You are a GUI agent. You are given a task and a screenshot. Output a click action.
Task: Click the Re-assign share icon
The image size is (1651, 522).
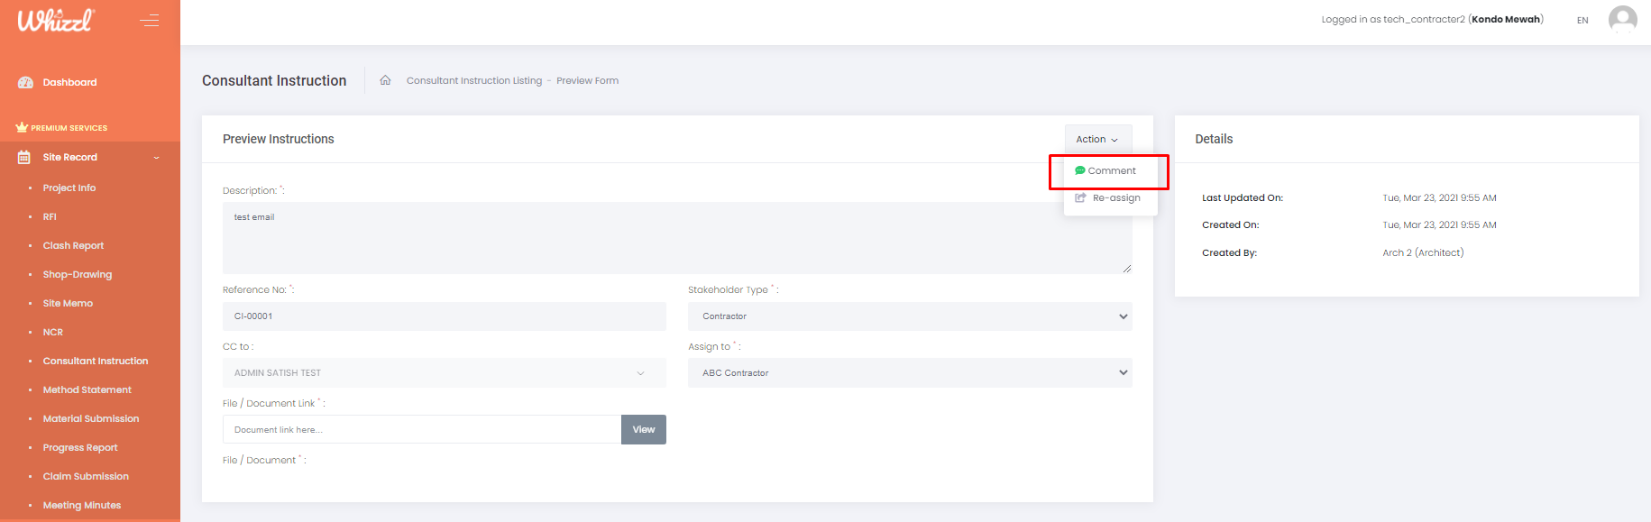[1080, 198]
